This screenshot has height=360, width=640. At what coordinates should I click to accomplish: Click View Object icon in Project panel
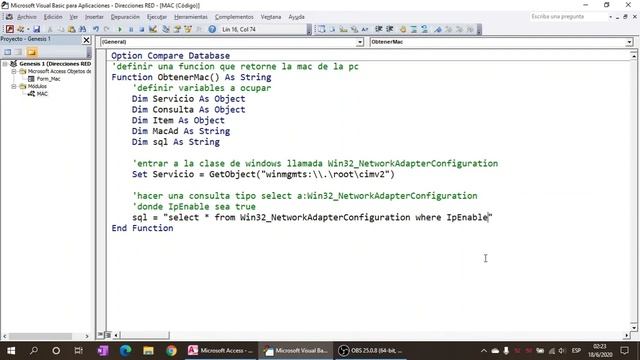click(18, 52)
